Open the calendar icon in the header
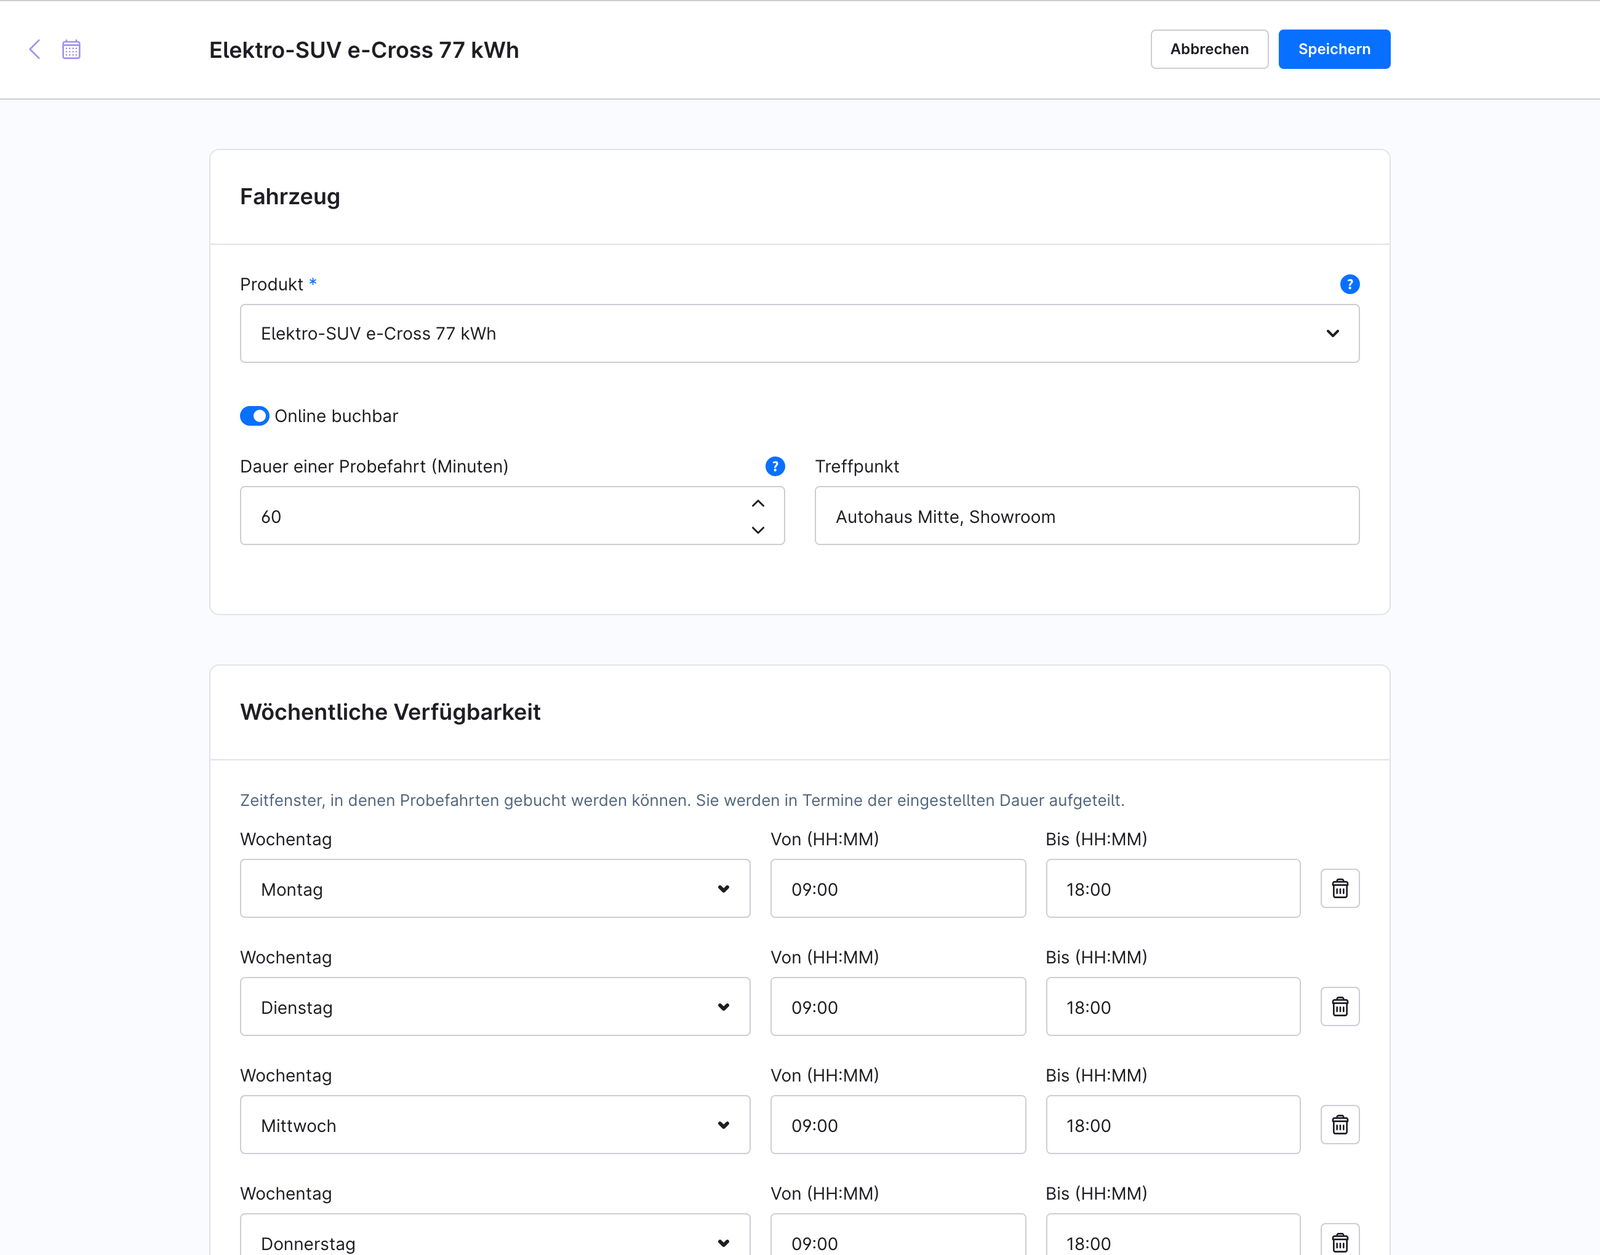Image resolution: width=1600 pixels, height=1255 pixels. click(x=71, y=49)
